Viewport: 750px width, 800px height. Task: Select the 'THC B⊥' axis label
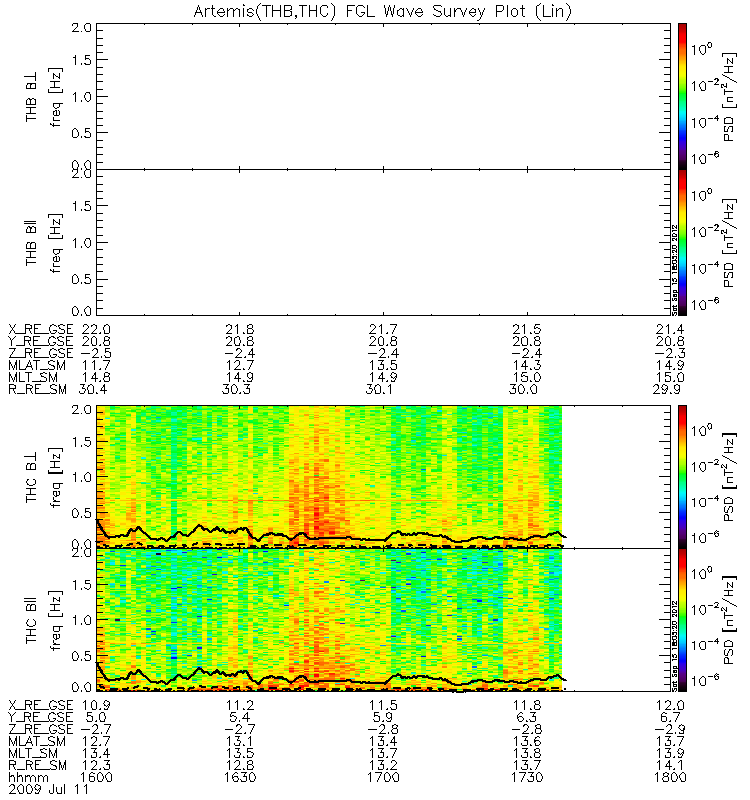(x=32, y=477)
